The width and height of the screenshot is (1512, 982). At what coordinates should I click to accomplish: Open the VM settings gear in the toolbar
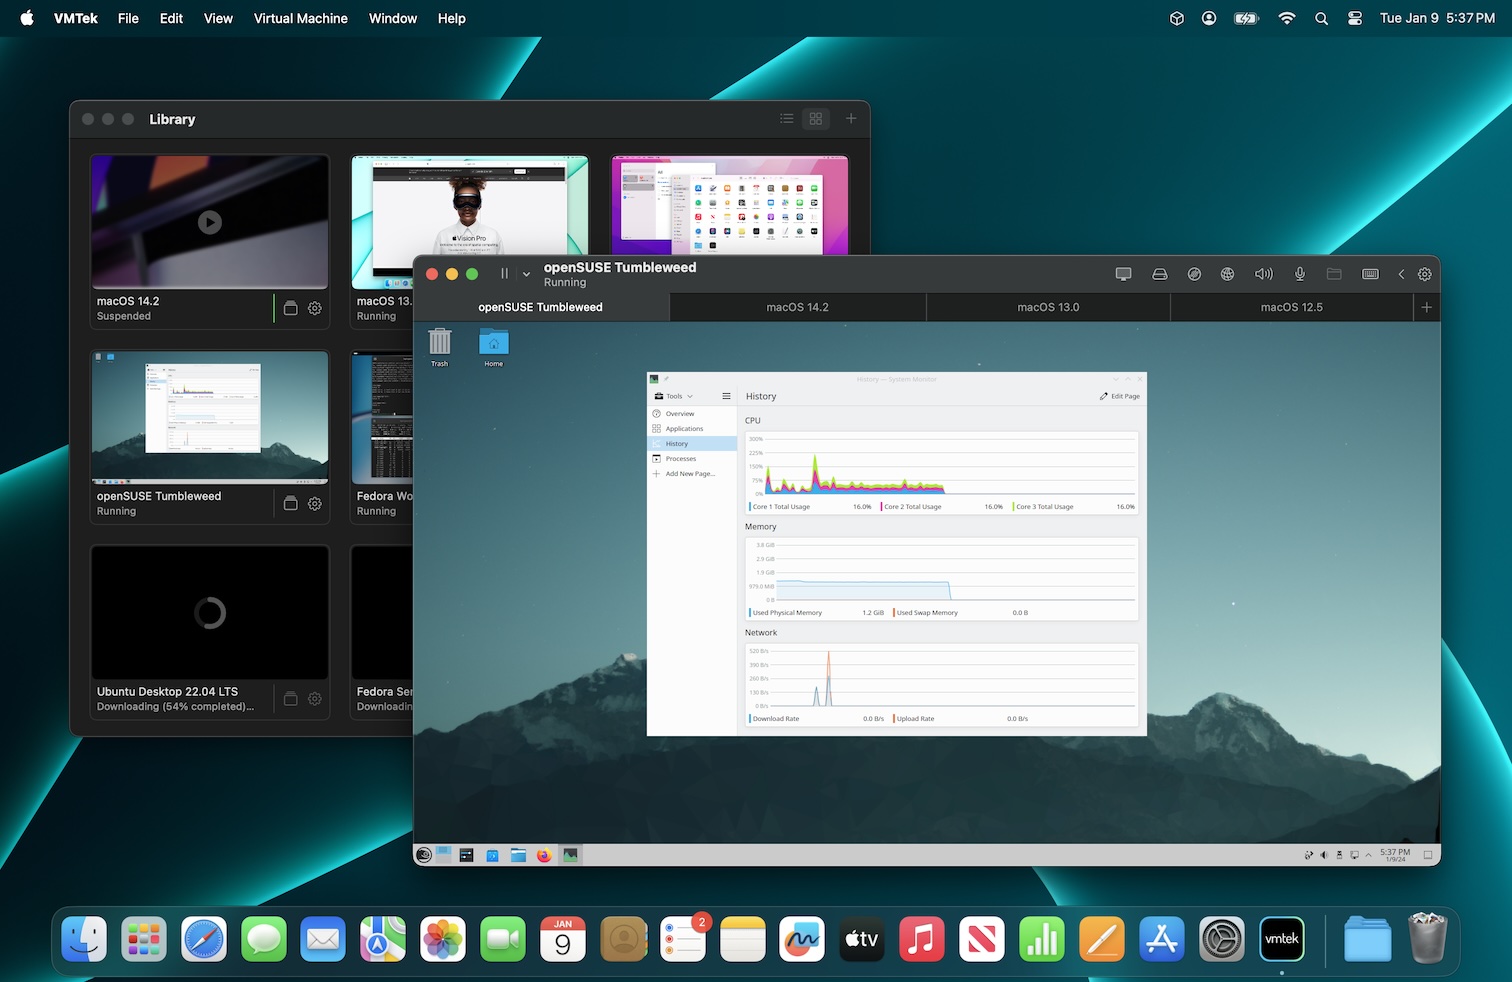point(1425,274)
